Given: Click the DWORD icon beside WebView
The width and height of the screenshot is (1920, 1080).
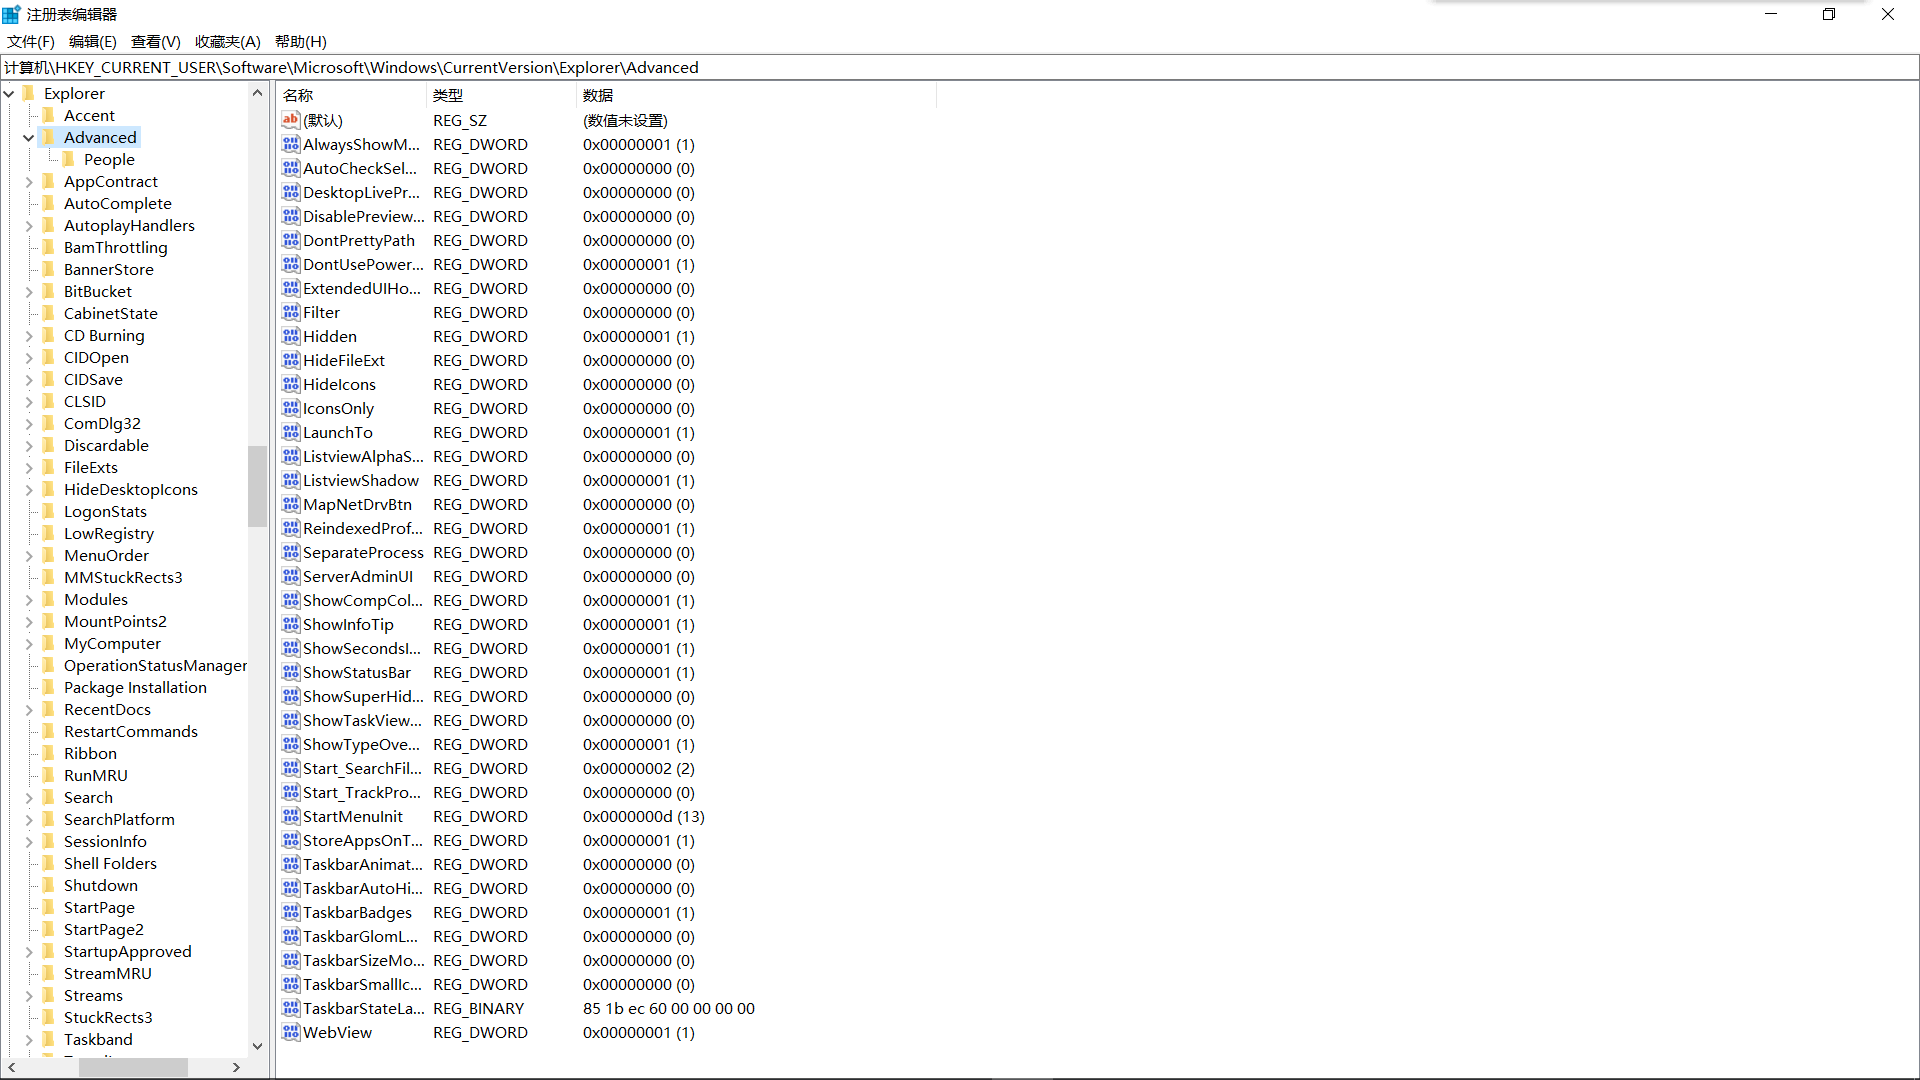Looking at the screenshot, I should [x=290, y=1032].
